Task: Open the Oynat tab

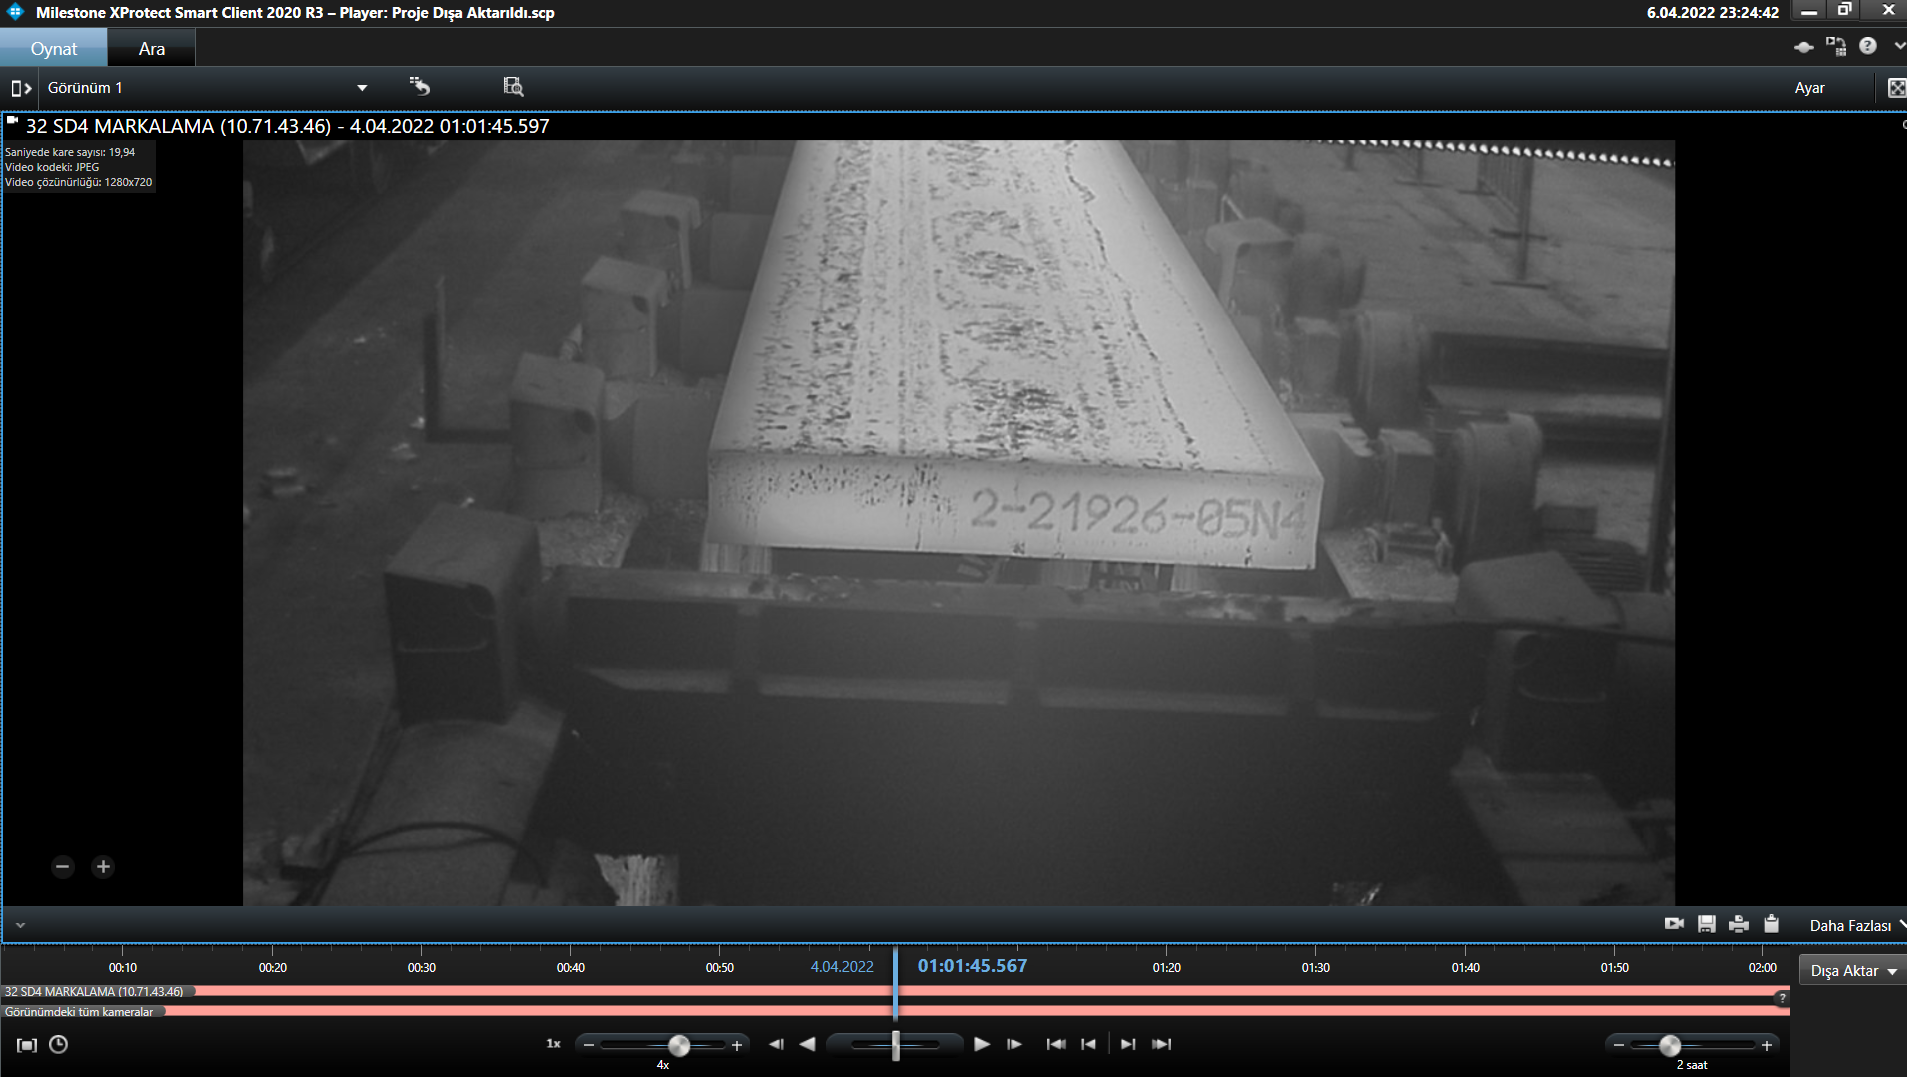Action: coord(54,49)
